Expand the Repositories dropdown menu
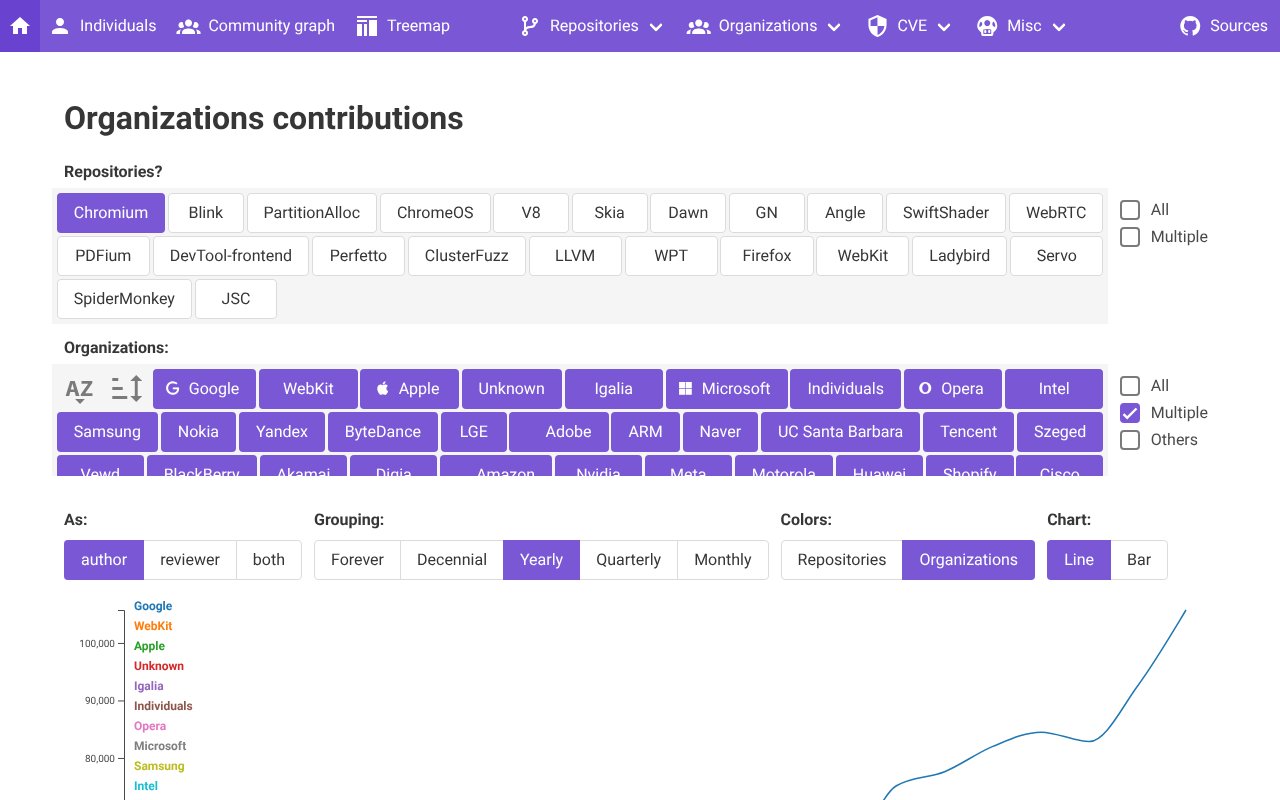Screen dimensions: 1280x800 592,26
